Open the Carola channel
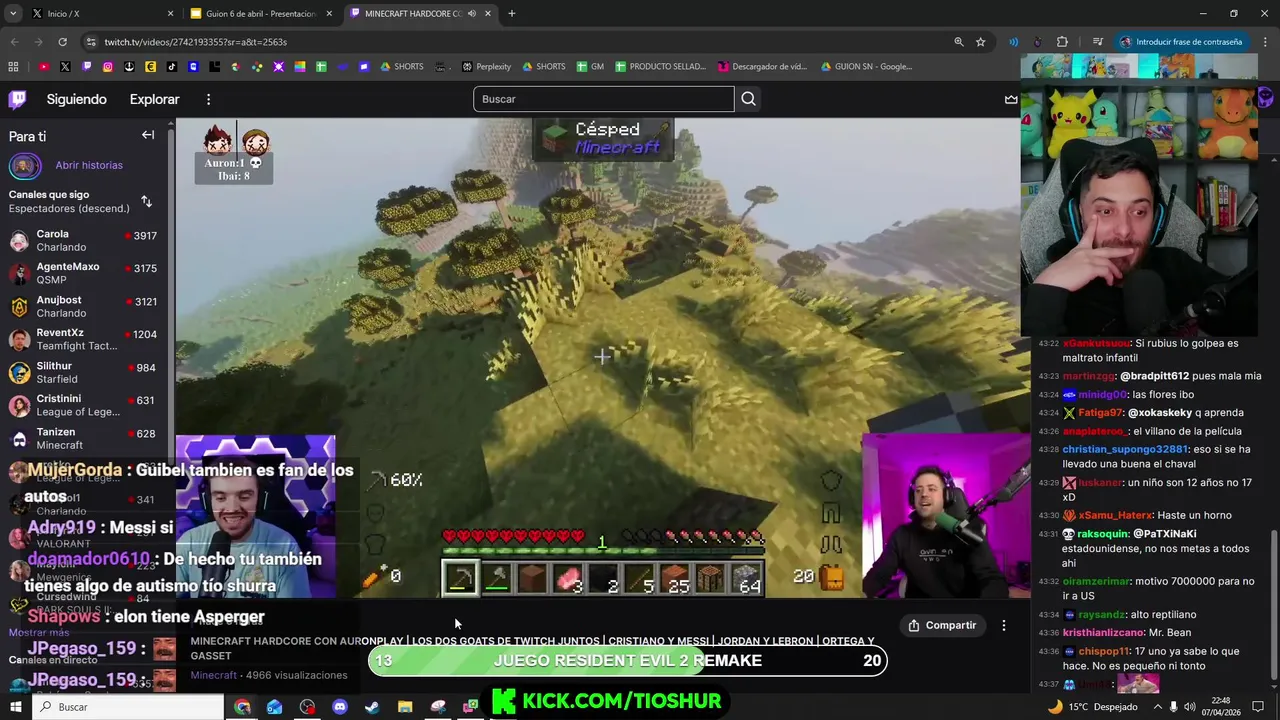Screen dimensions: 1280x720 [85, 241]
